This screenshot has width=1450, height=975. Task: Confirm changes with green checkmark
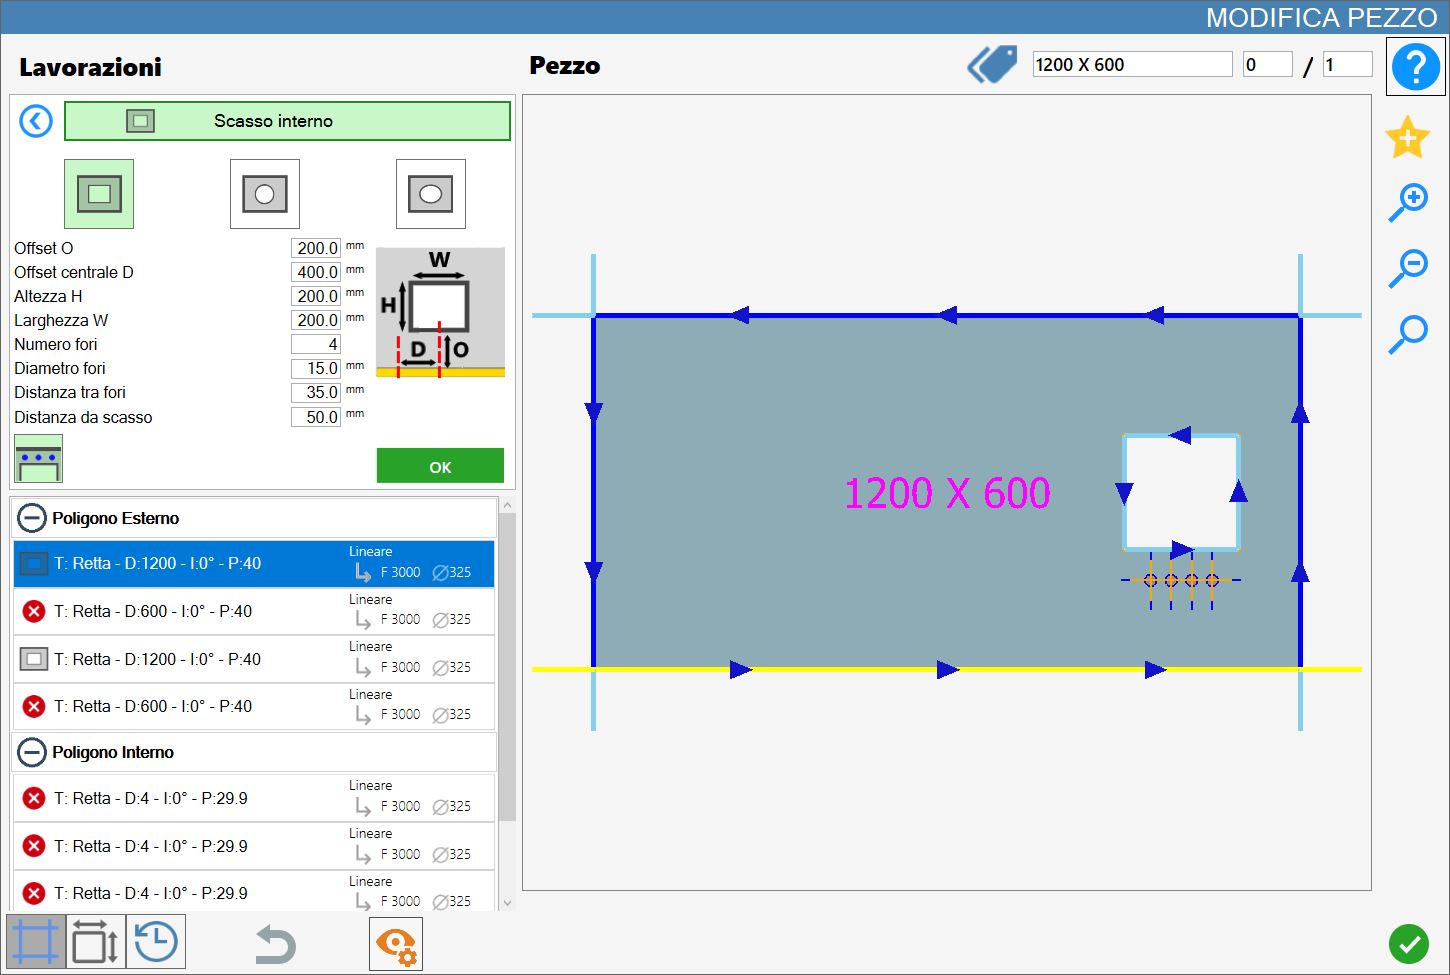click(1409, 944)
